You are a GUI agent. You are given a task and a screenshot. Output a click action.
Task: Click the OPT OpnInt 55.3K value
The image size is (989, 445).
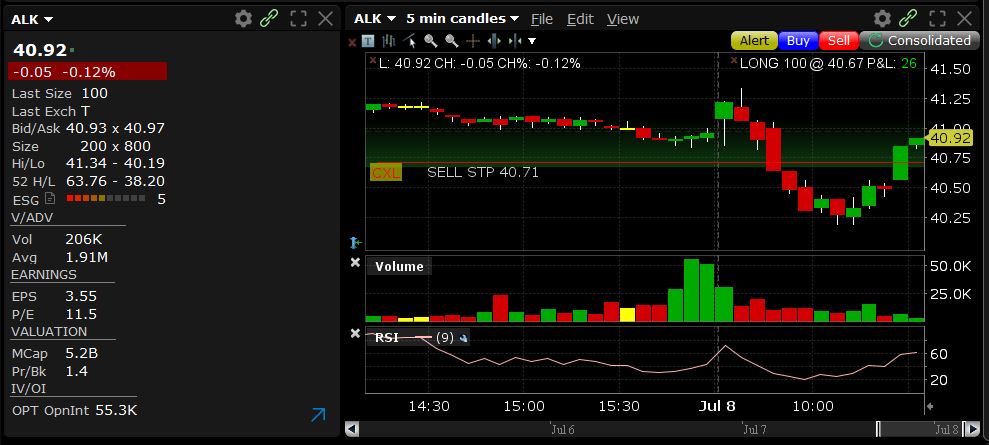[x=116, y=410]
